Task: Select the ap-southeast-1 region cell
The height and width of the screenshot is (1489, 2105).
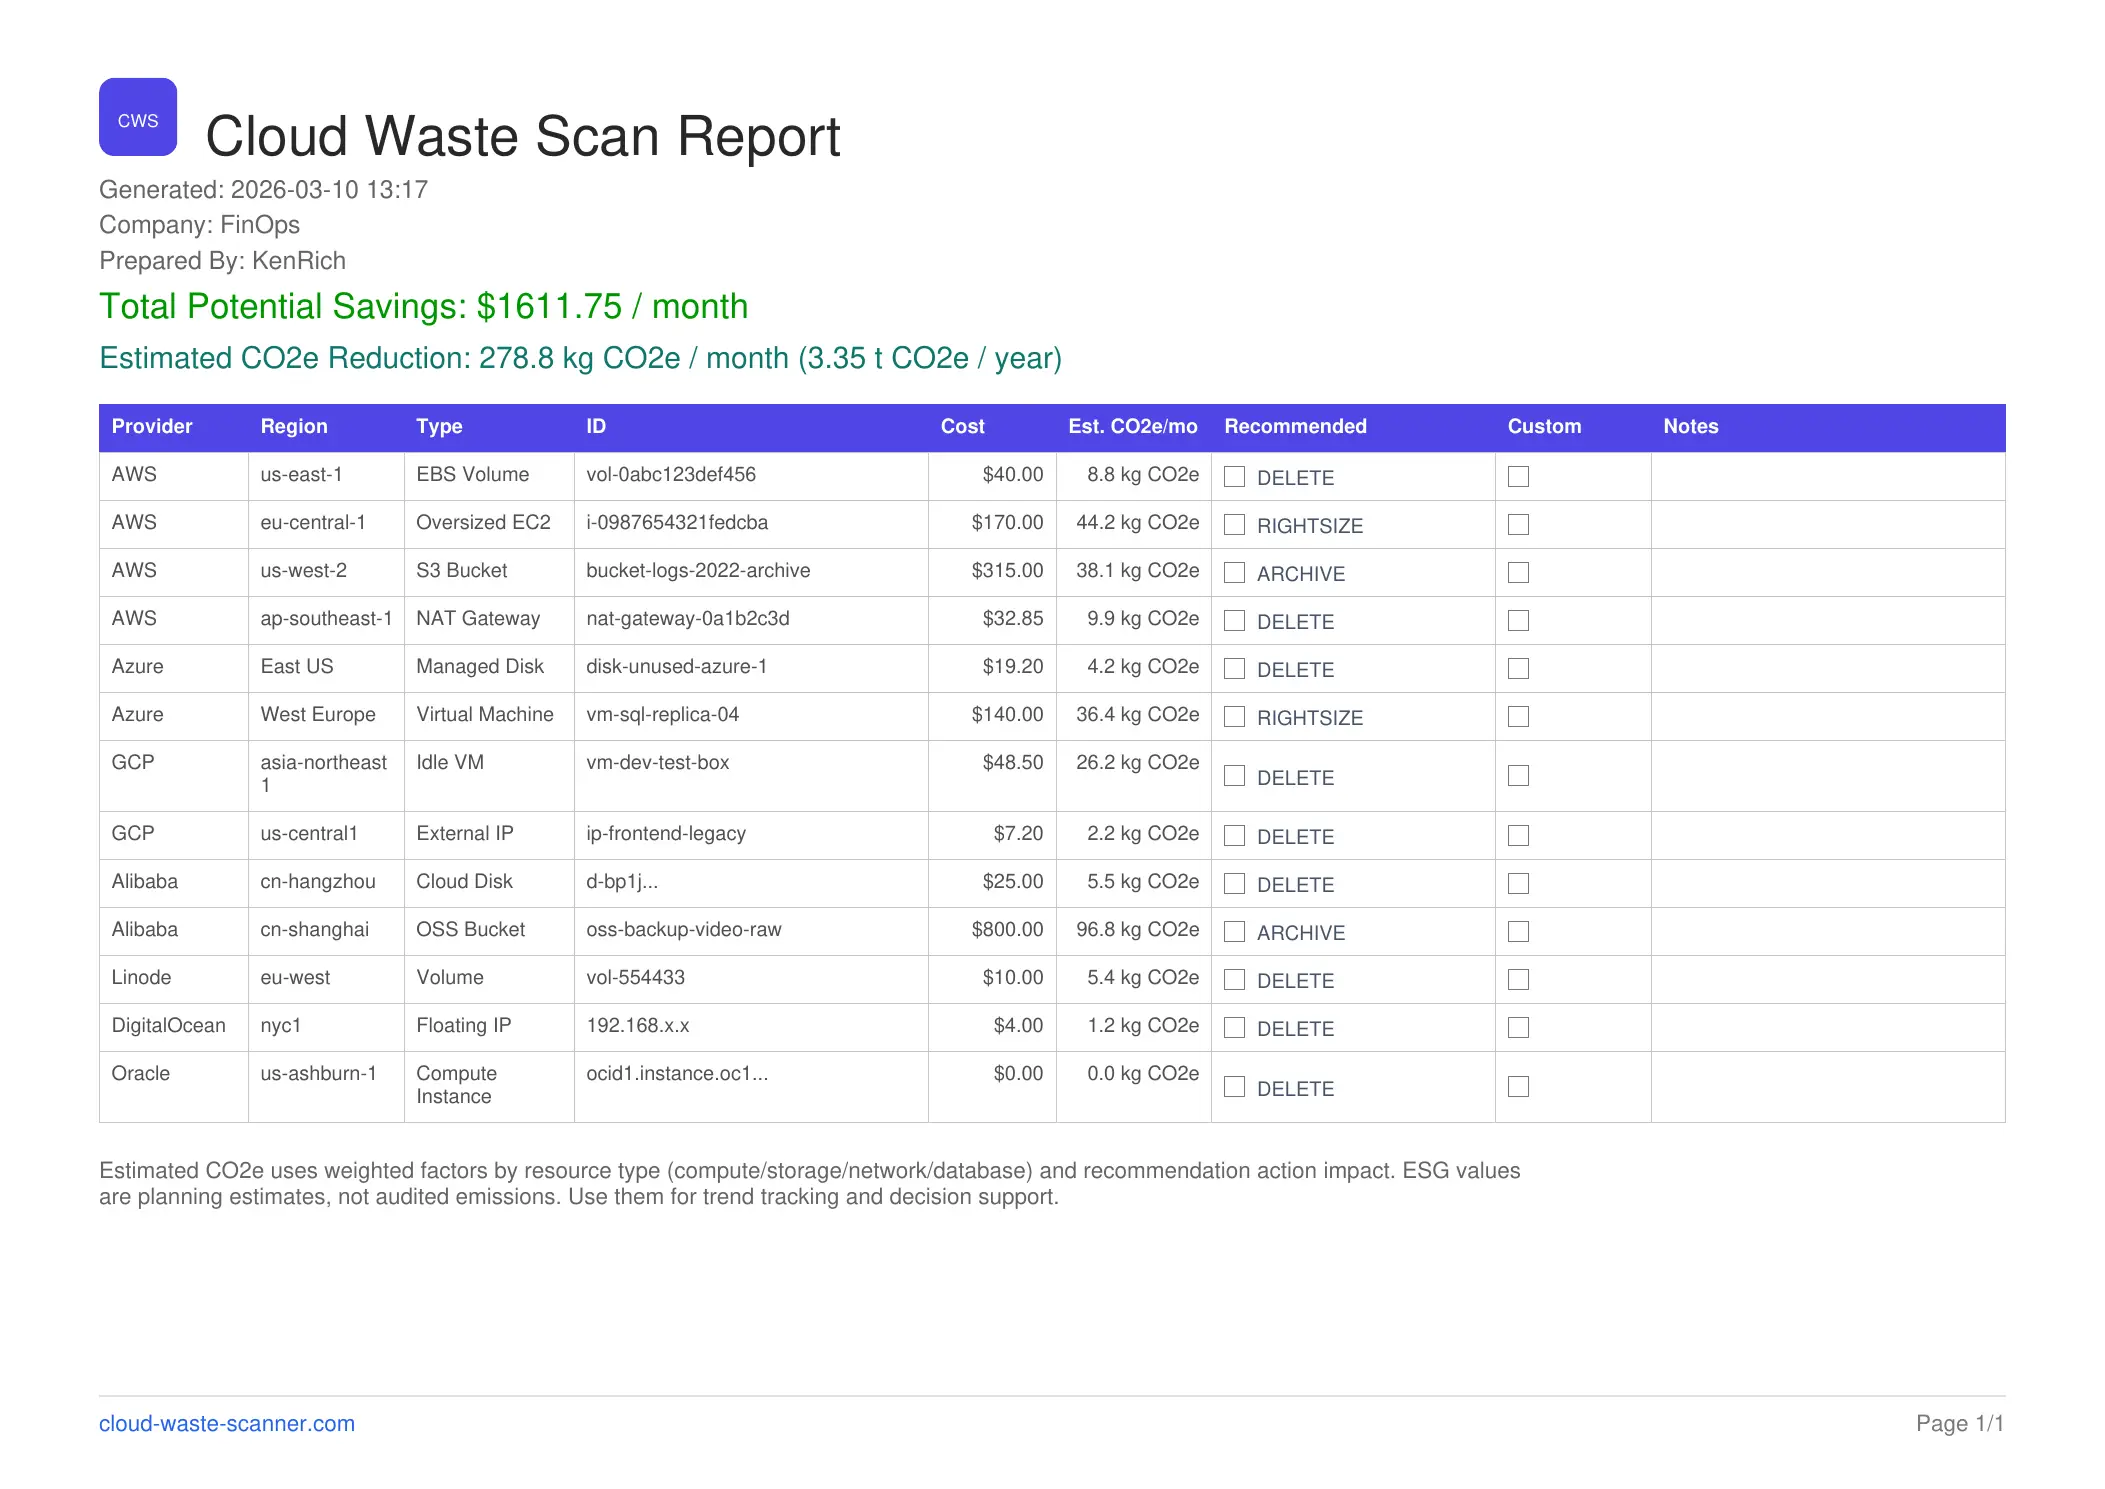Action: (326, 620)
